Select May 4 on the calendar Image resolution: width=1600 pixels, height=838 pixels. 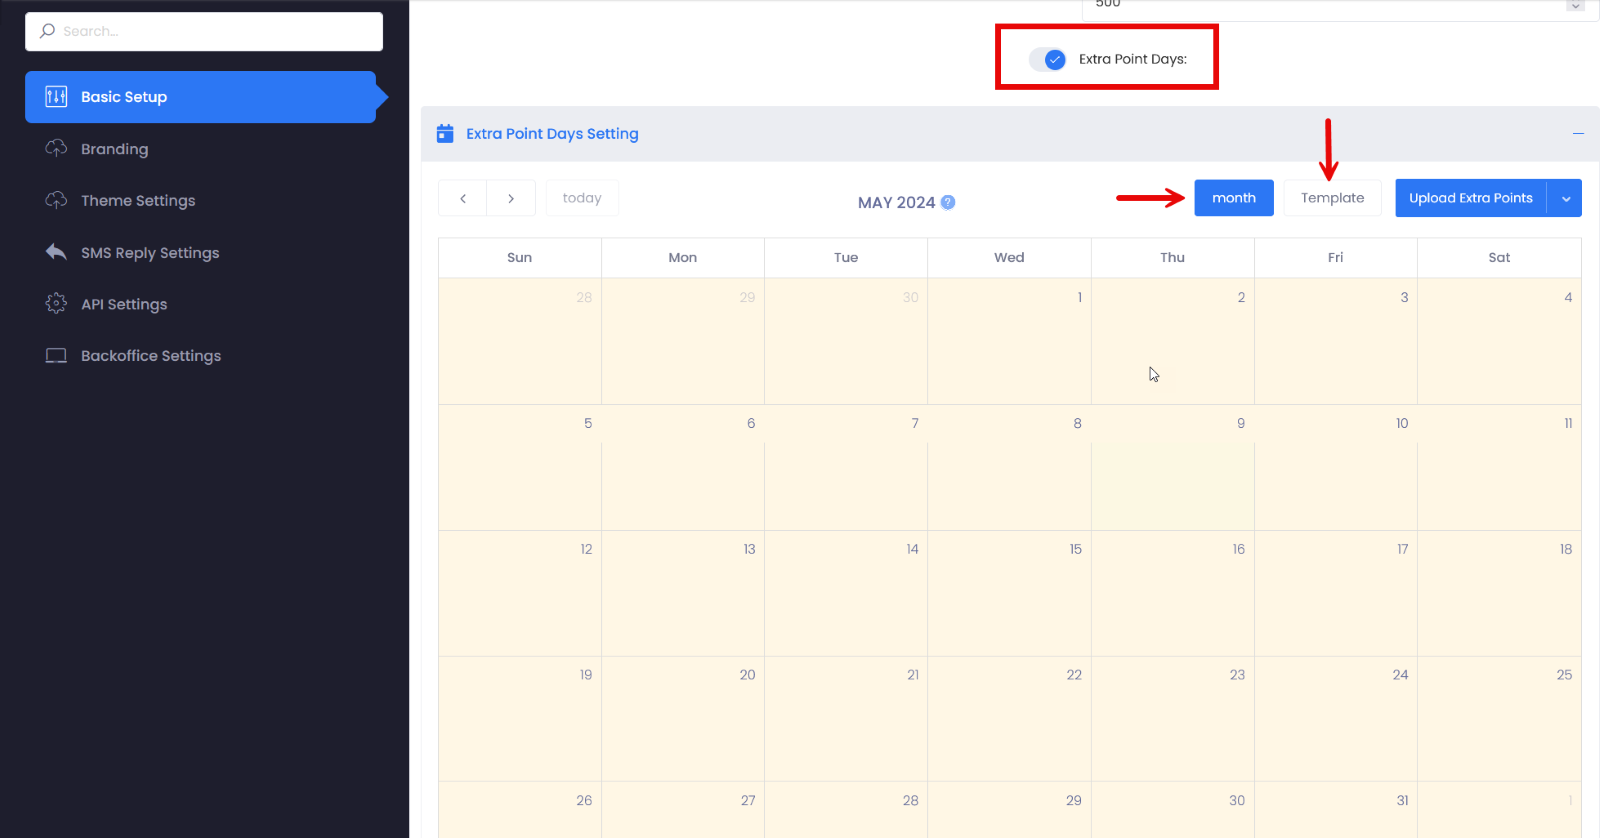1499,341
